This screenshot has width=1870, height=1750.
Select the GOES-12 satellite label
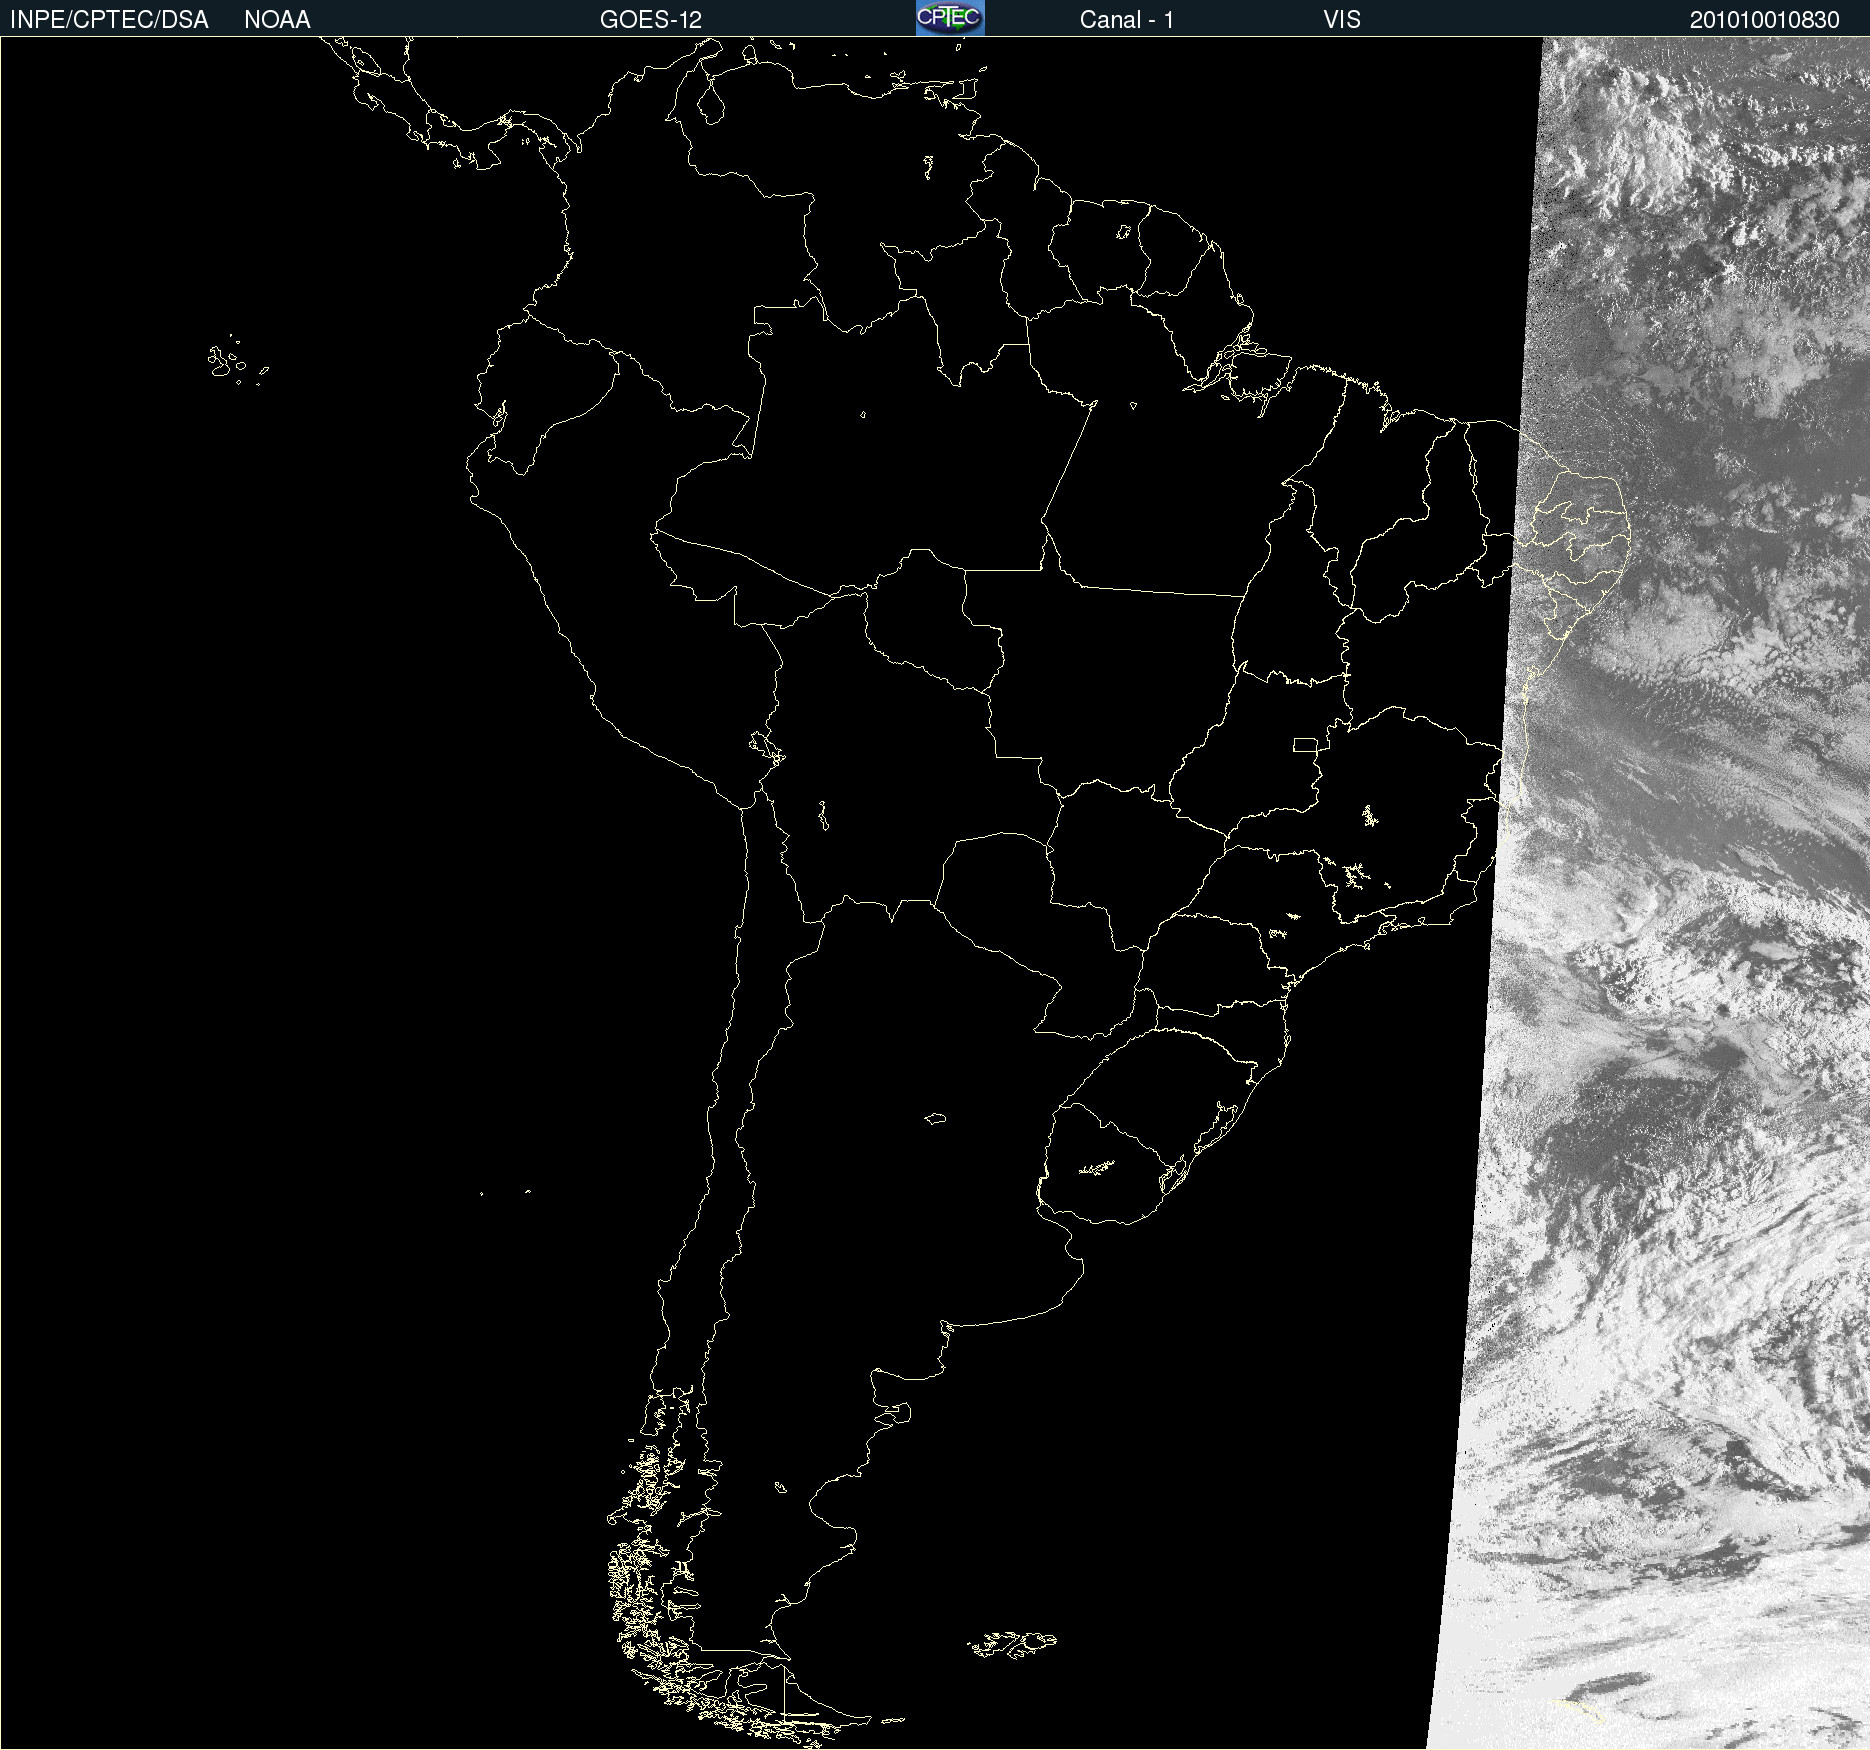651,20
